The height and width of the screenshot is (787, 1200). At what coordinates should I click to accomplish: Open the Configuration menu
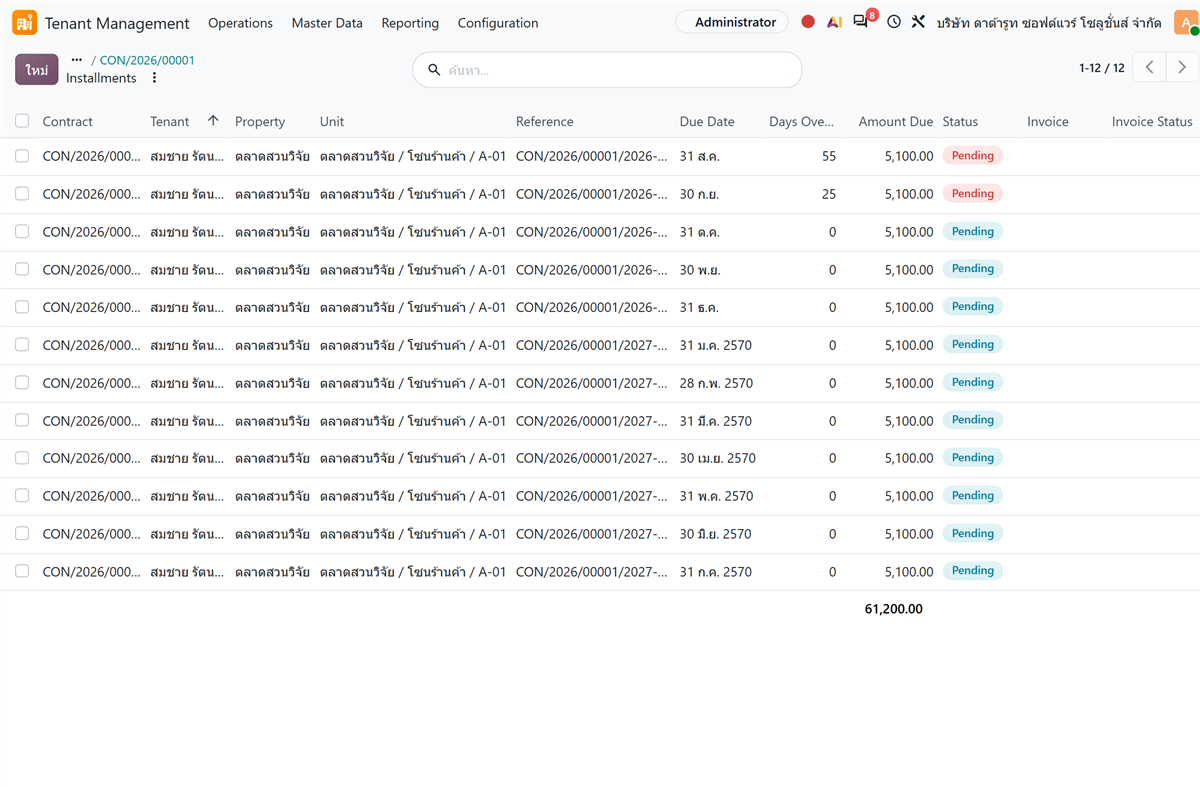[498, 23]
